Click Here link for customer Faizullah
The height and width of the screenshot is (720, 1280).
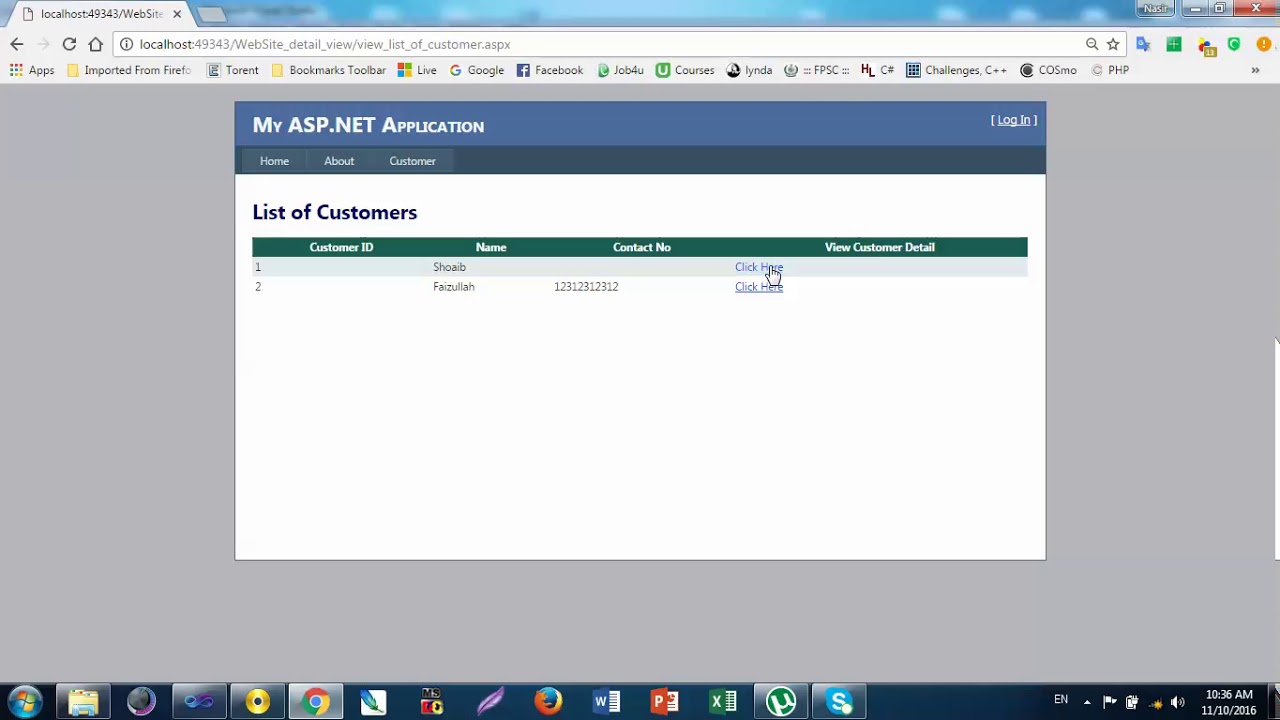tap(759, 287)
